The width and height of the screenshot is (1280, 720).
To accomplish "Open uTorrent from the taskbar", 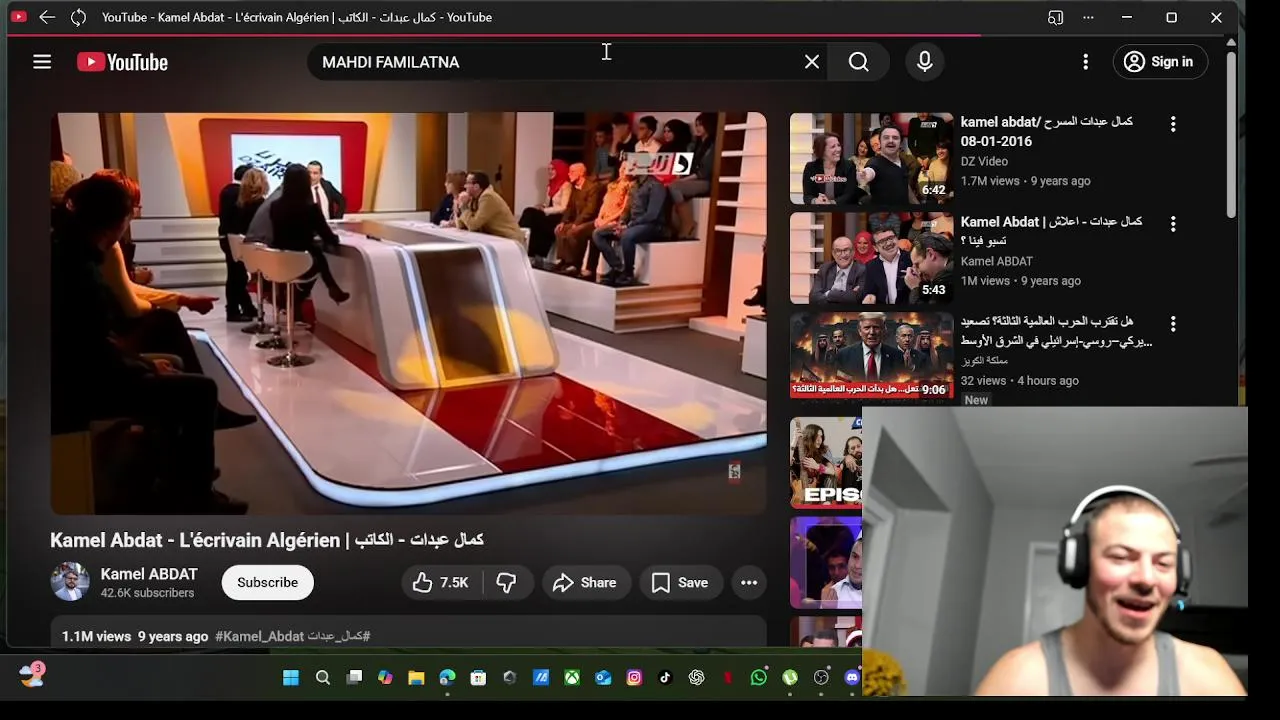I will (x=790, y=678).
